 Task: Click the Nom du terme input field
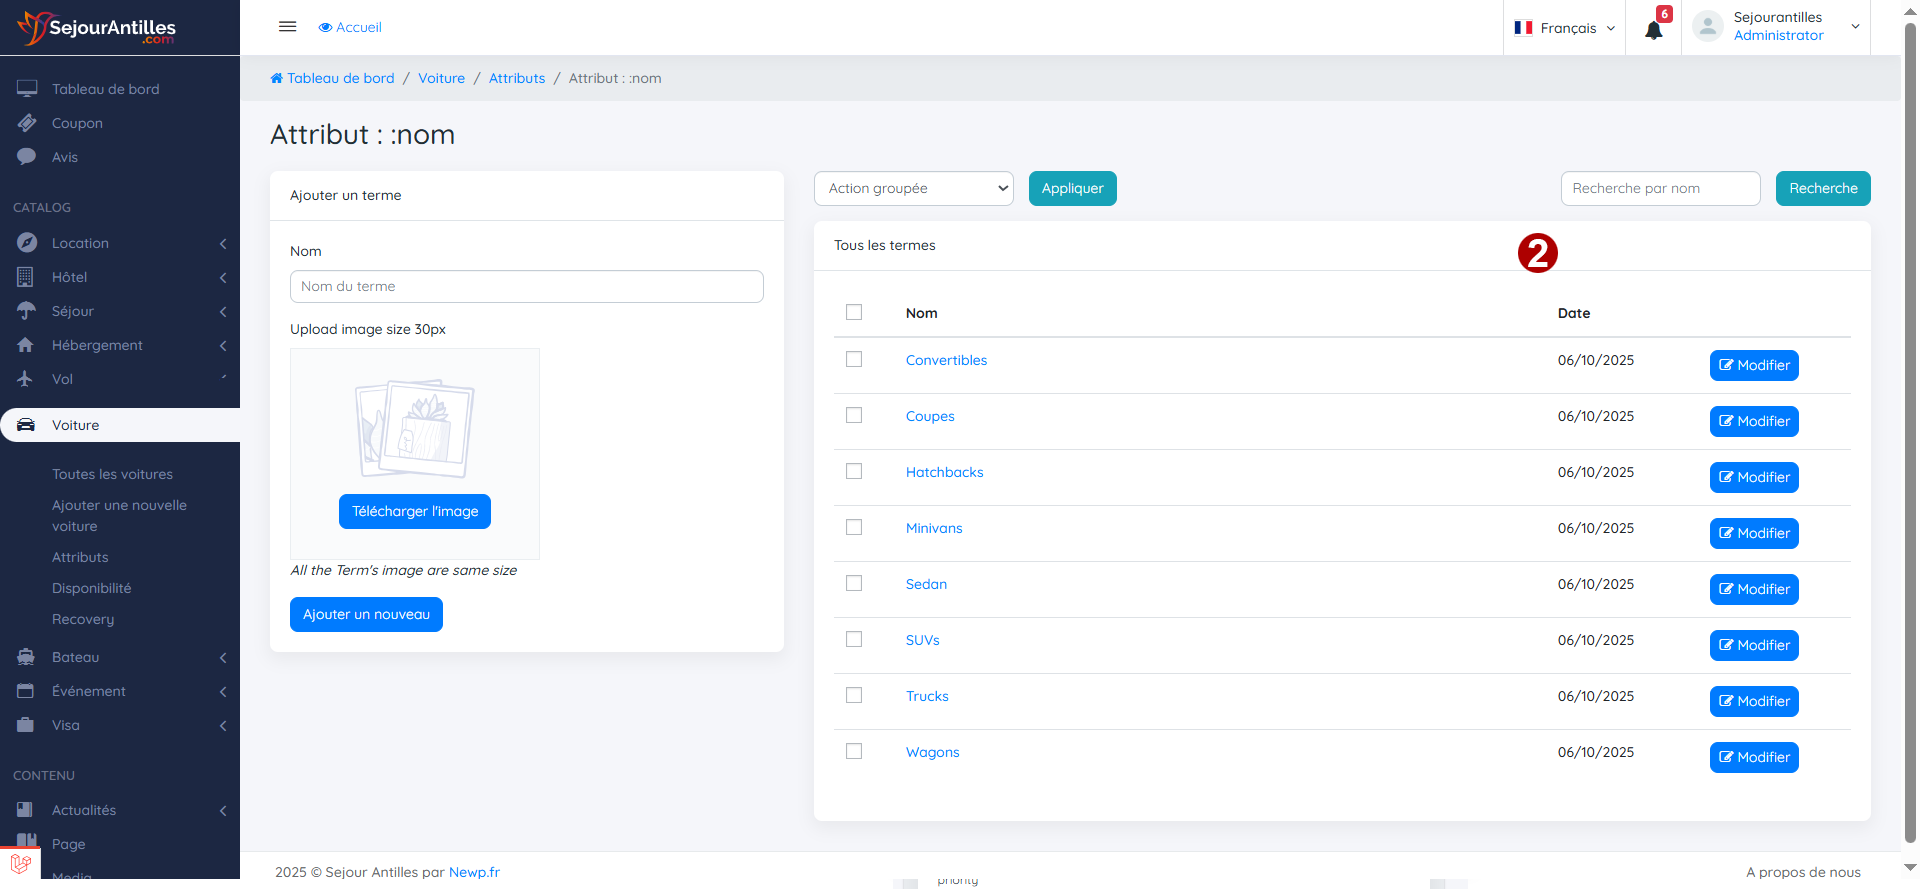tap(526, 286)
